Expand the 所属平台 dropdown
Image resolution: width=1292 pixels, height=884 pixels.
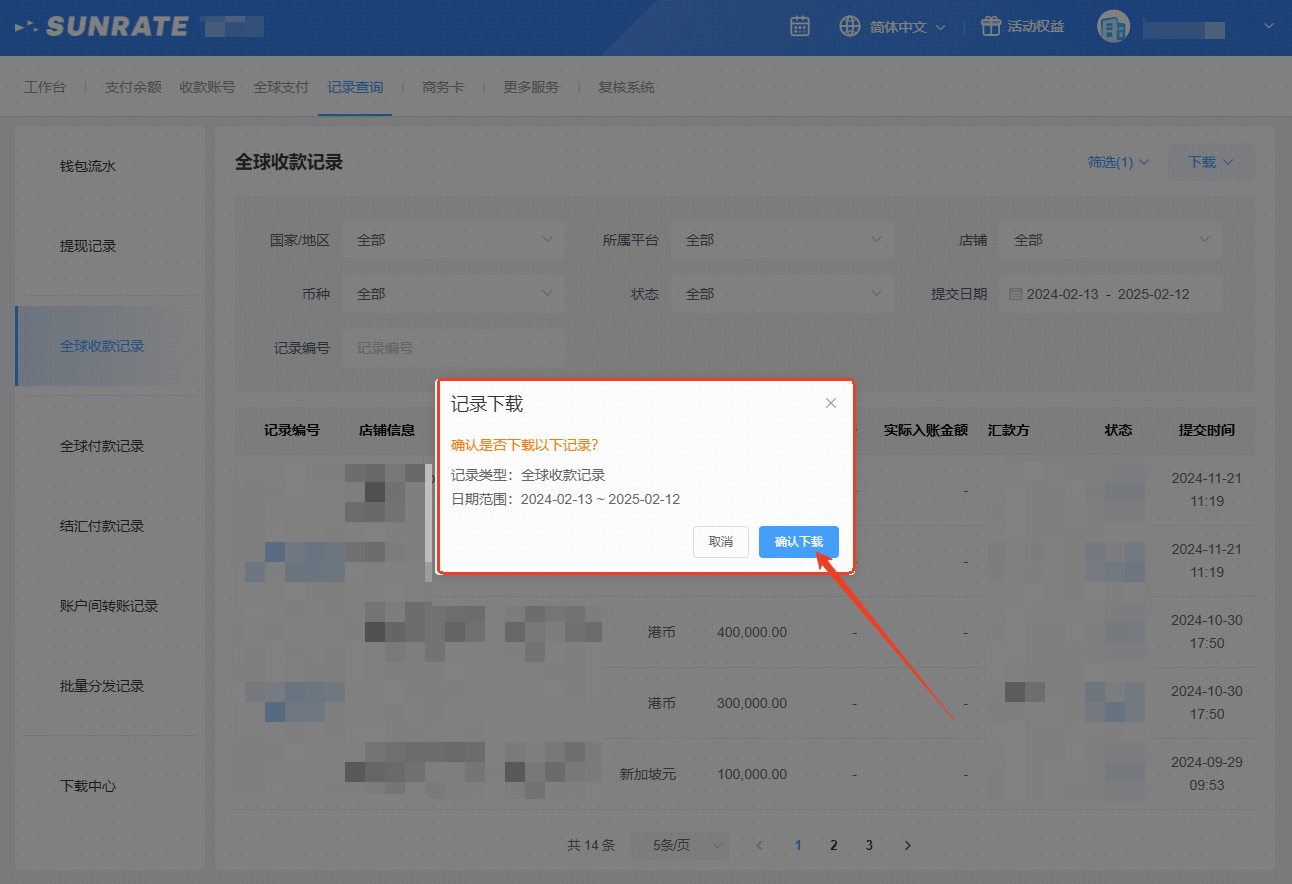[781, 240]
